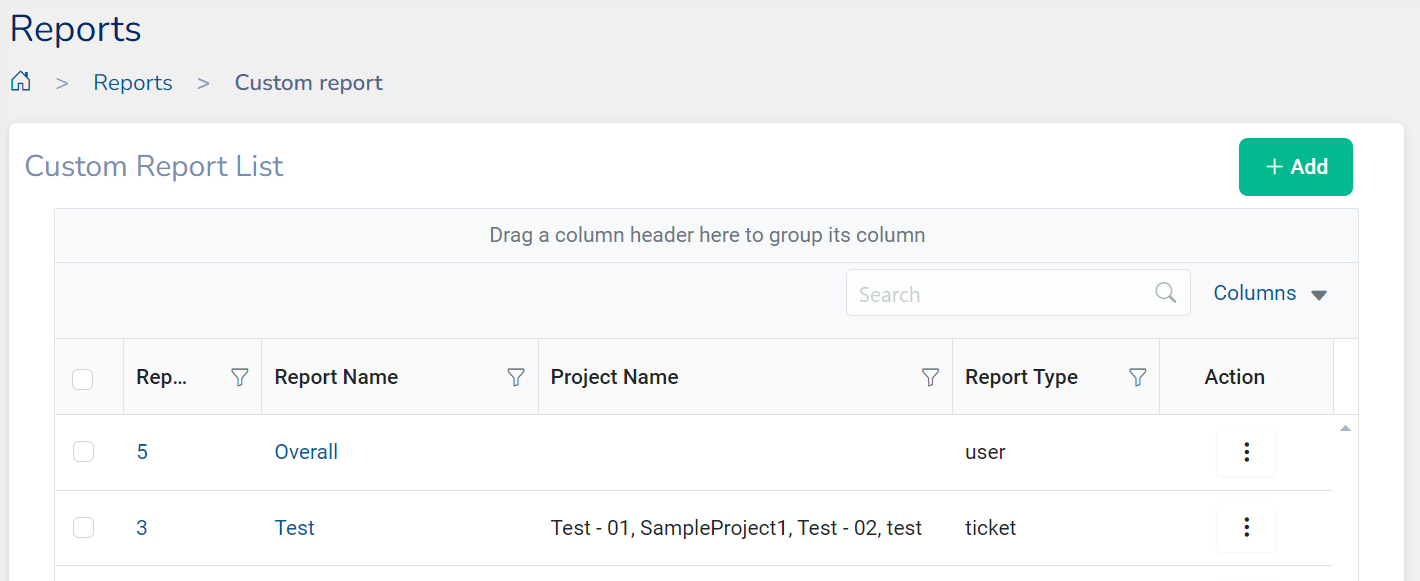Viewport: 1420px width, 581px height.
Task: Click the scroll up arrow in grid
Action: 1345,429
